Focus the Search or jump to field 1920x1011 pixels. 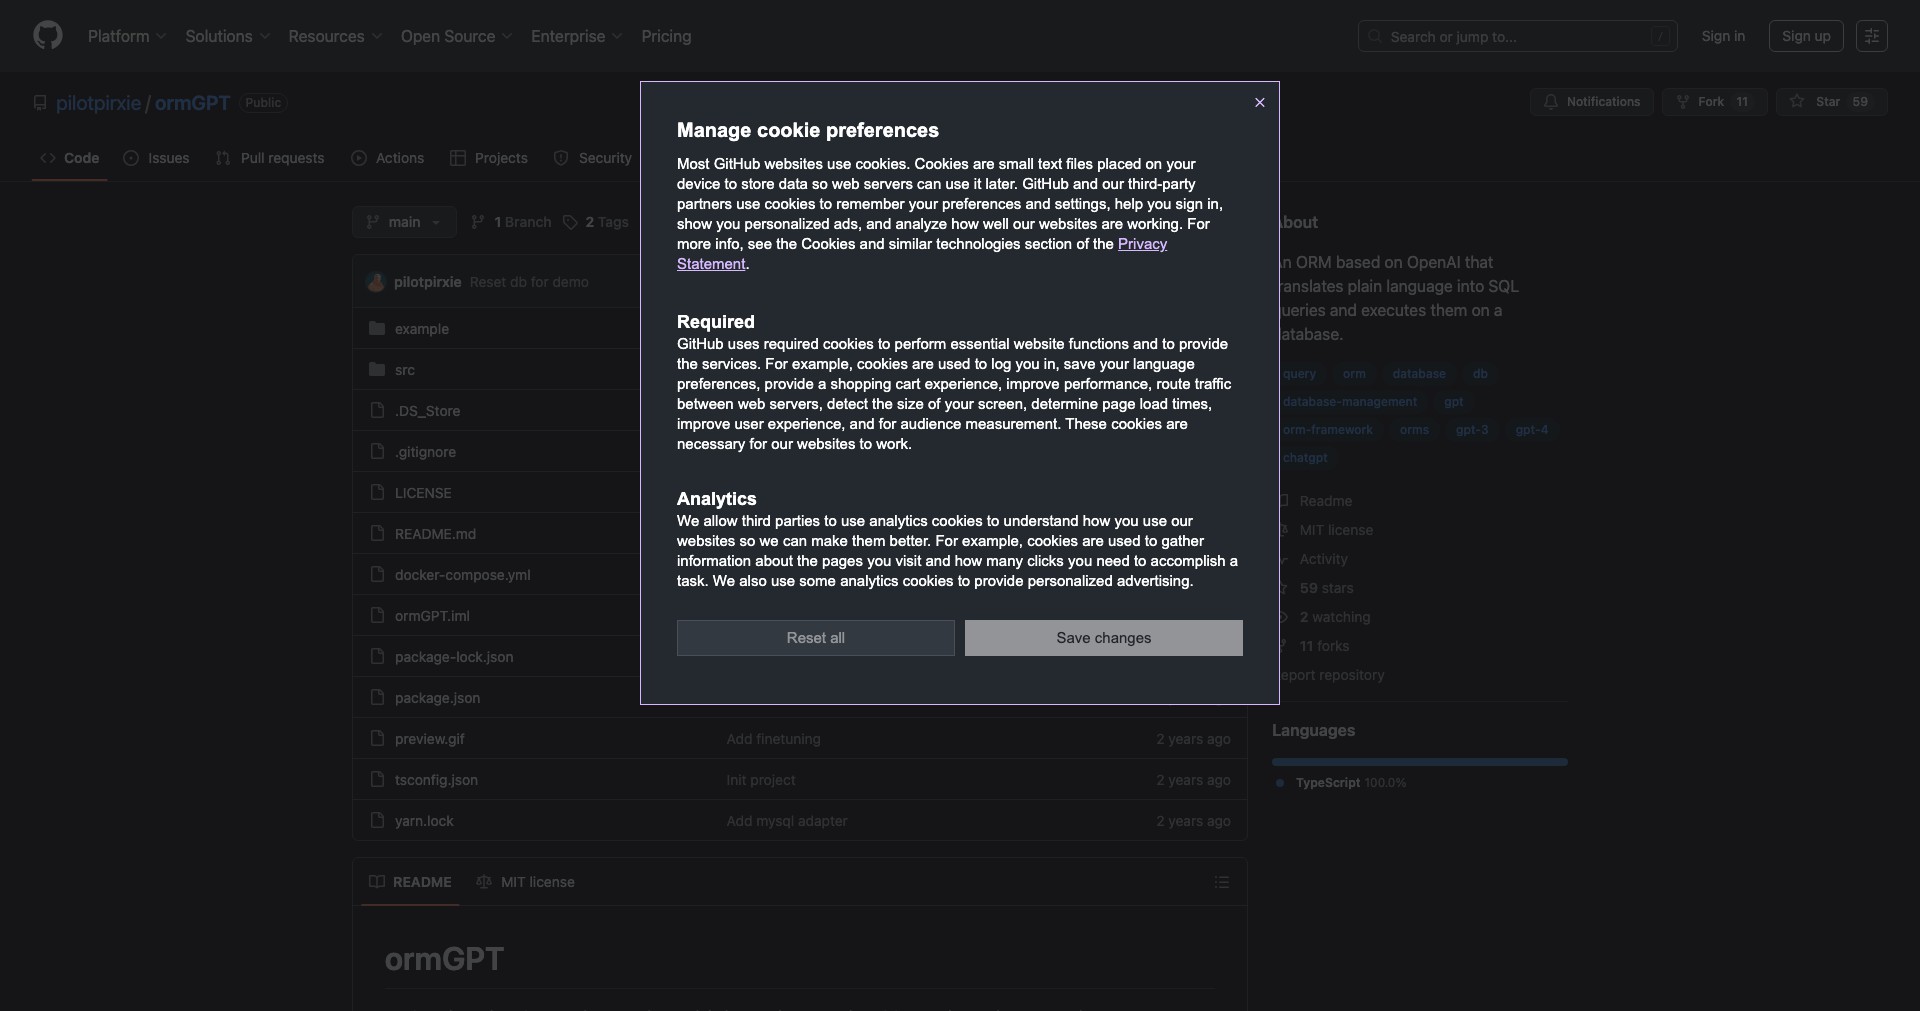(1517, 36)
